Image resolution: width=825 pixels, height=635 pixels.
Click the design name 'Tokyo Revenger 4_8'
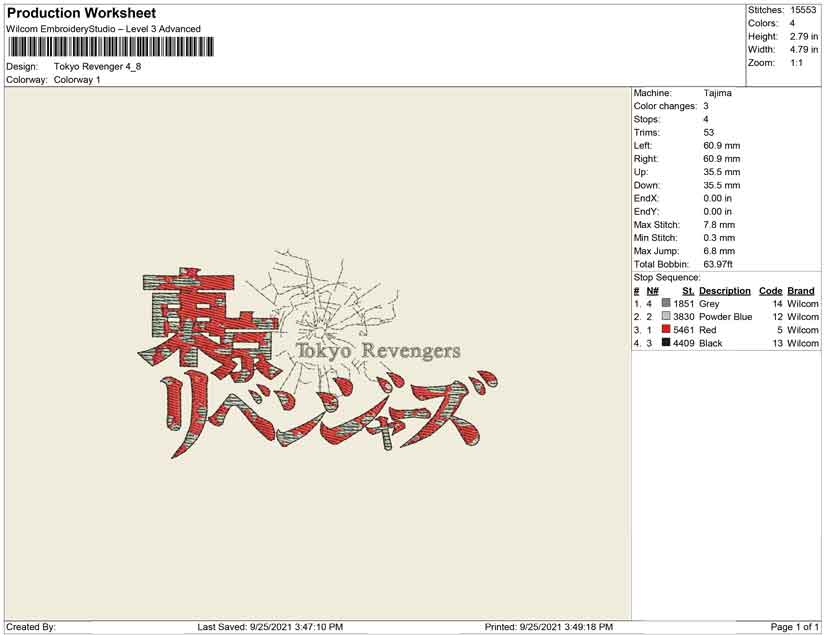(97, 67)
